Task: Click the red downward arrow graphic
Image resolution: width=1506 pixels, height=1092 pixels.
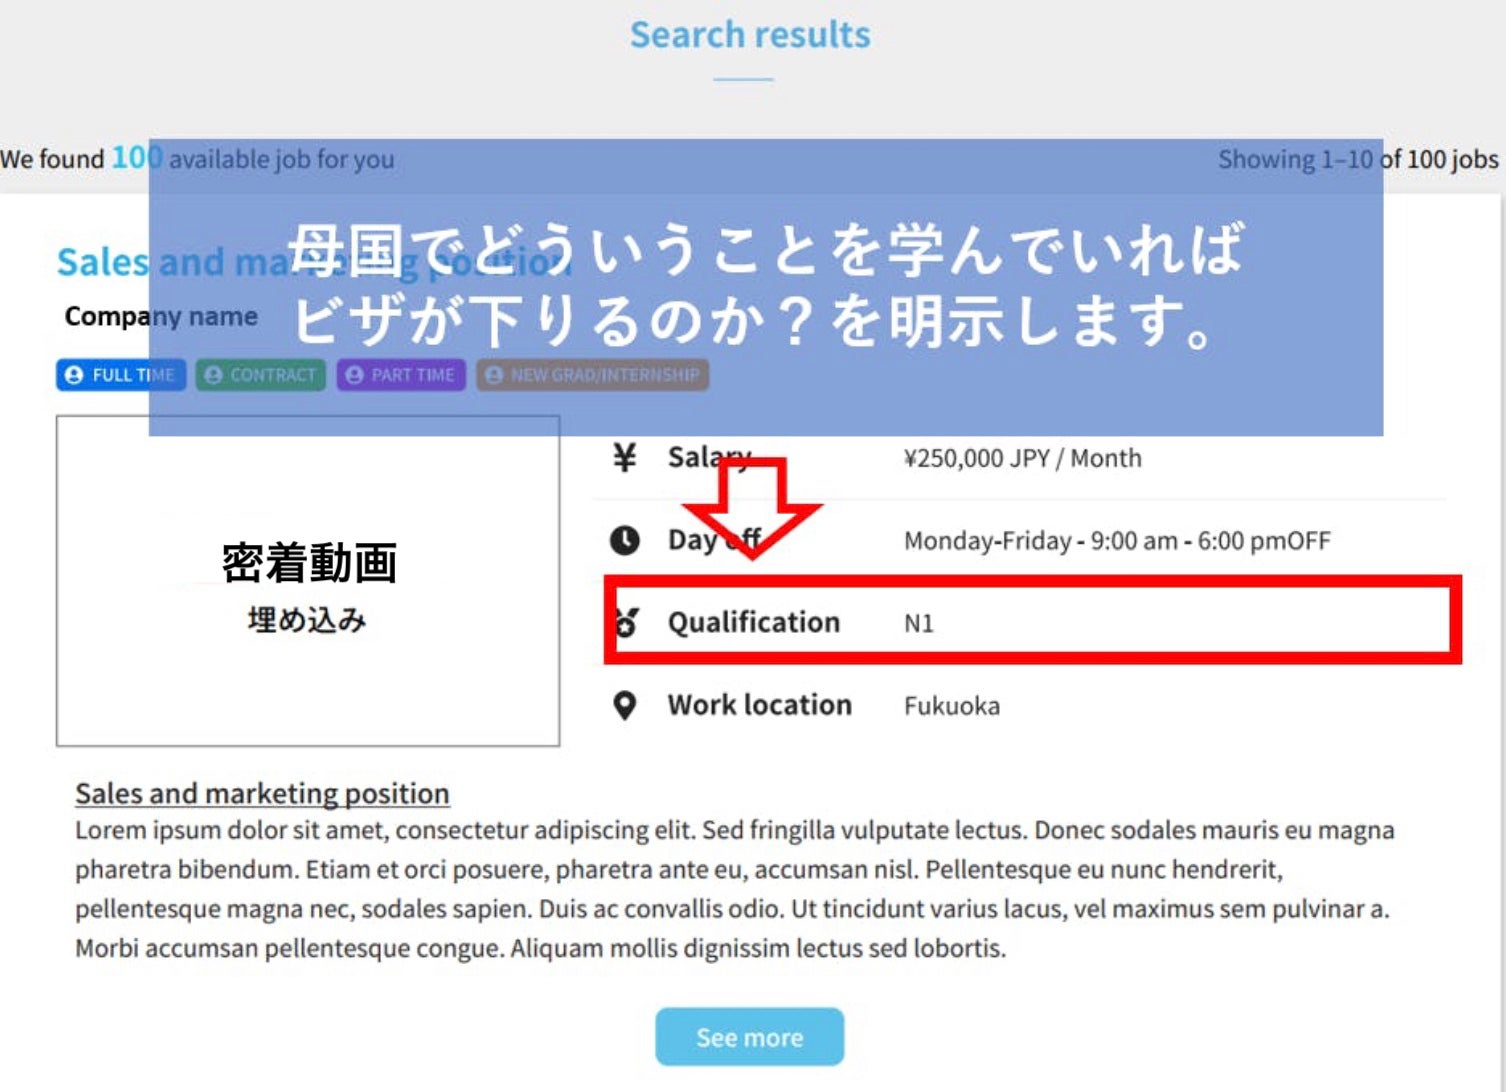Action: [x=757, y=506]
